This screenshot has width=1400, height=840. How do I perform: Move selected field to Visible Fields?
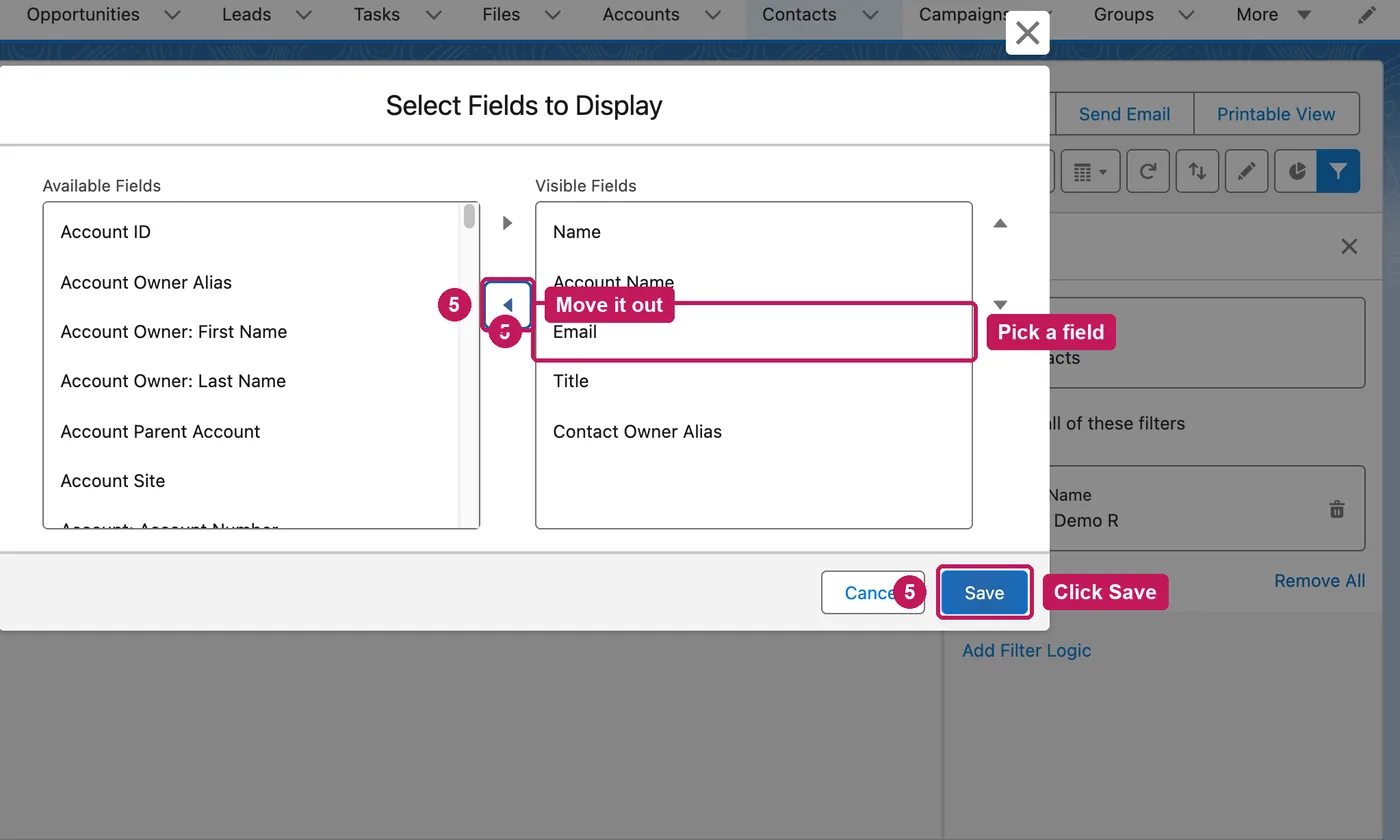coord(507,223)
